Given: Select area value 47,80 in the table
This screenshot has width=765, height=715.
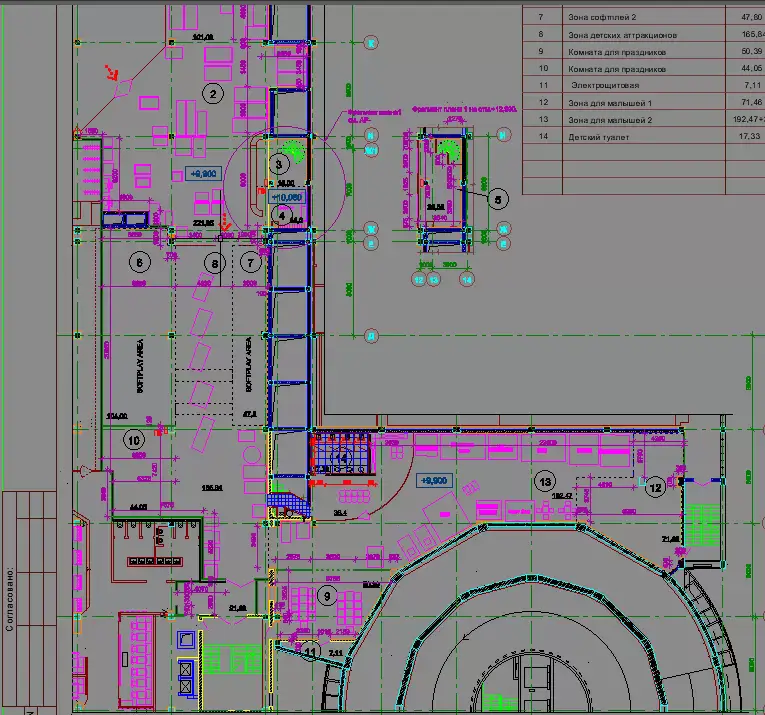Looking at the screenshot, I should coord(751,17).
